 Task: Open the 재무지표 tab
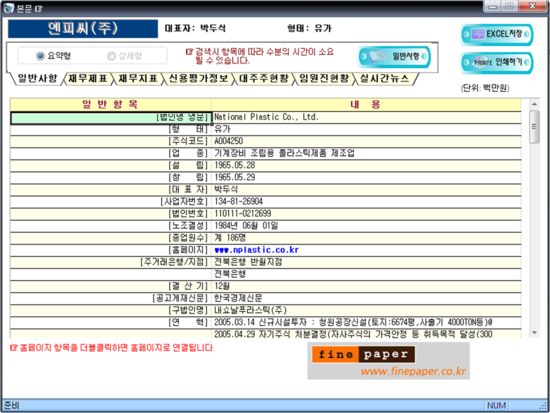tap(138, 78)
